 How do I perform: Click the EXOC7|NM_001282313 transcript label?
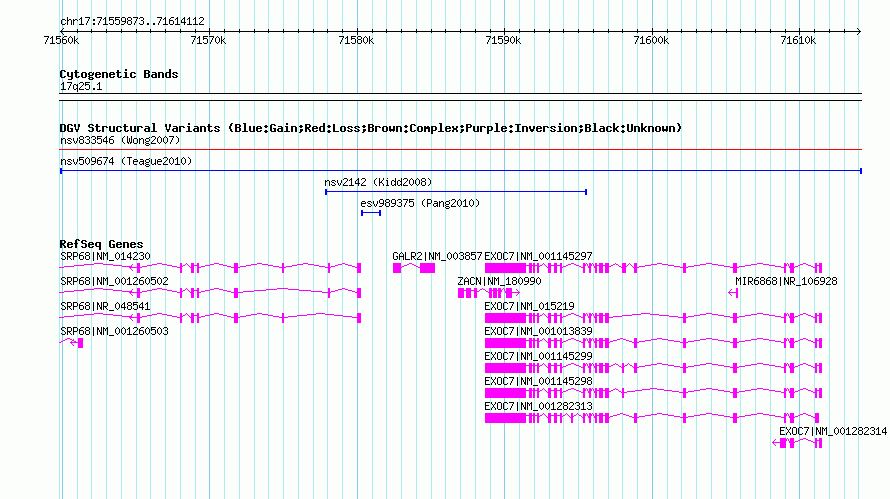pyautogui.click(x=538, y=406)
